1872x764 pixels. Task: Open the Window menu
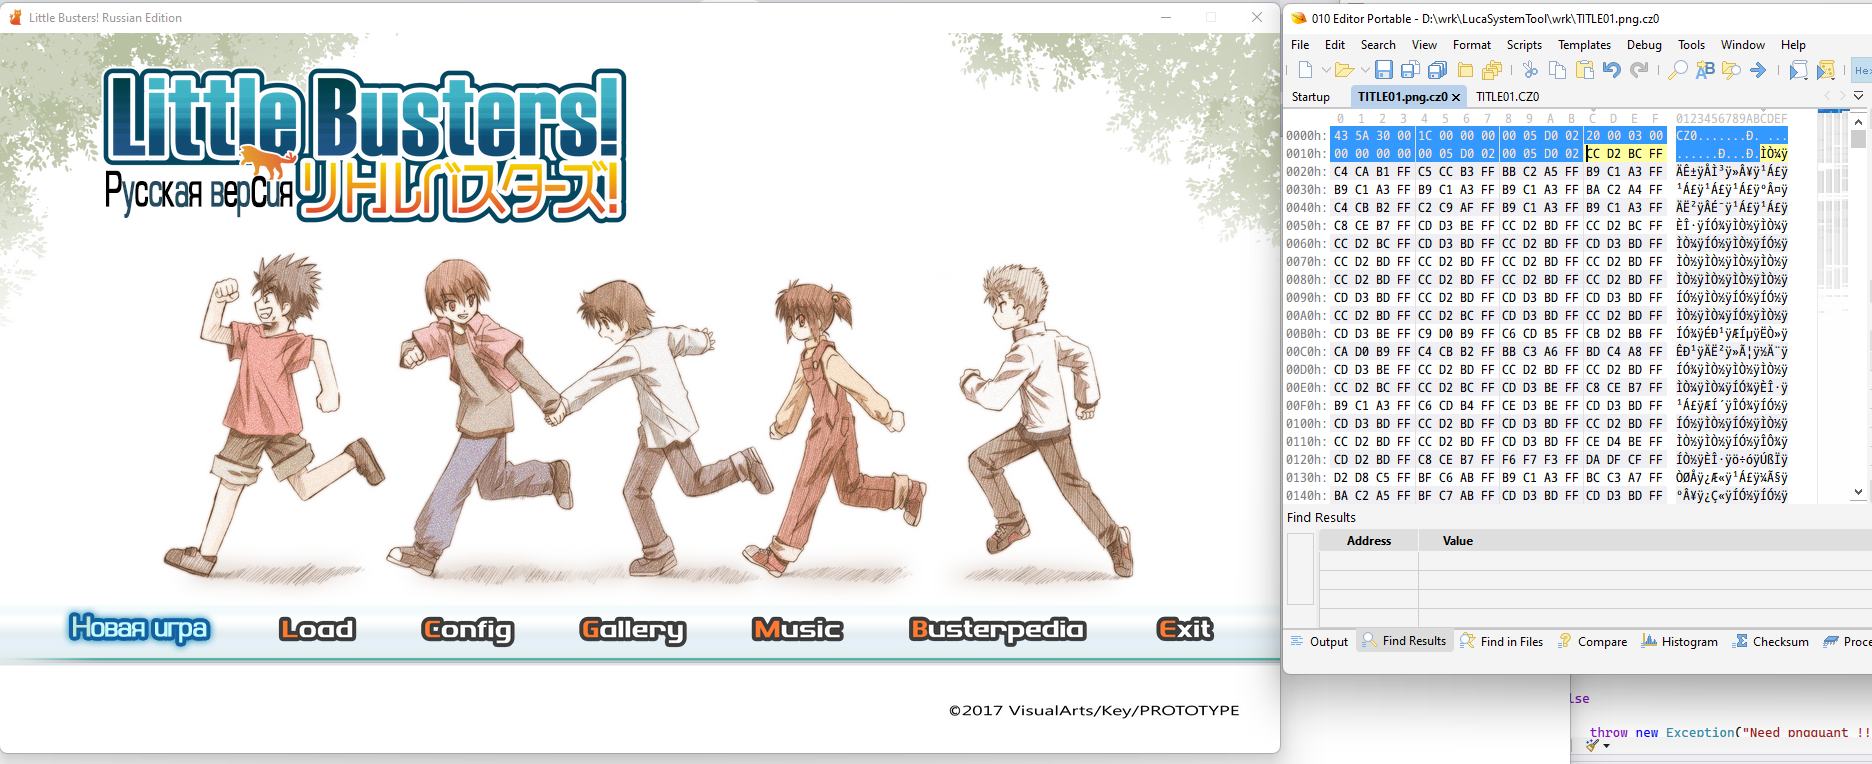pyautogui.click(x=1743, y=45)
